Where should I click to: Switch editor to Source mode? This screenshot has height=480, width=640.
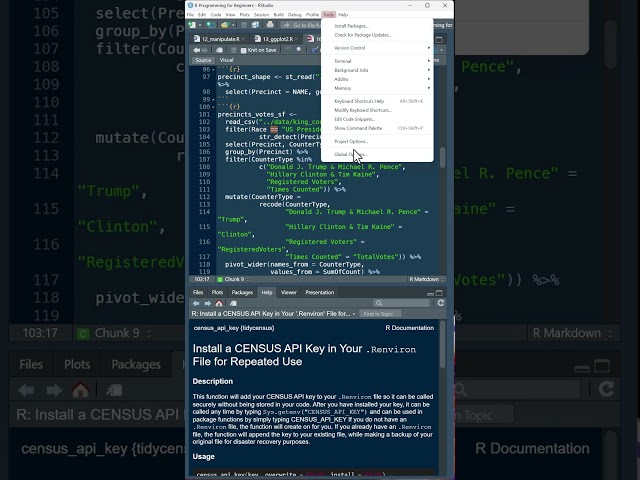[x=203, y=60]
